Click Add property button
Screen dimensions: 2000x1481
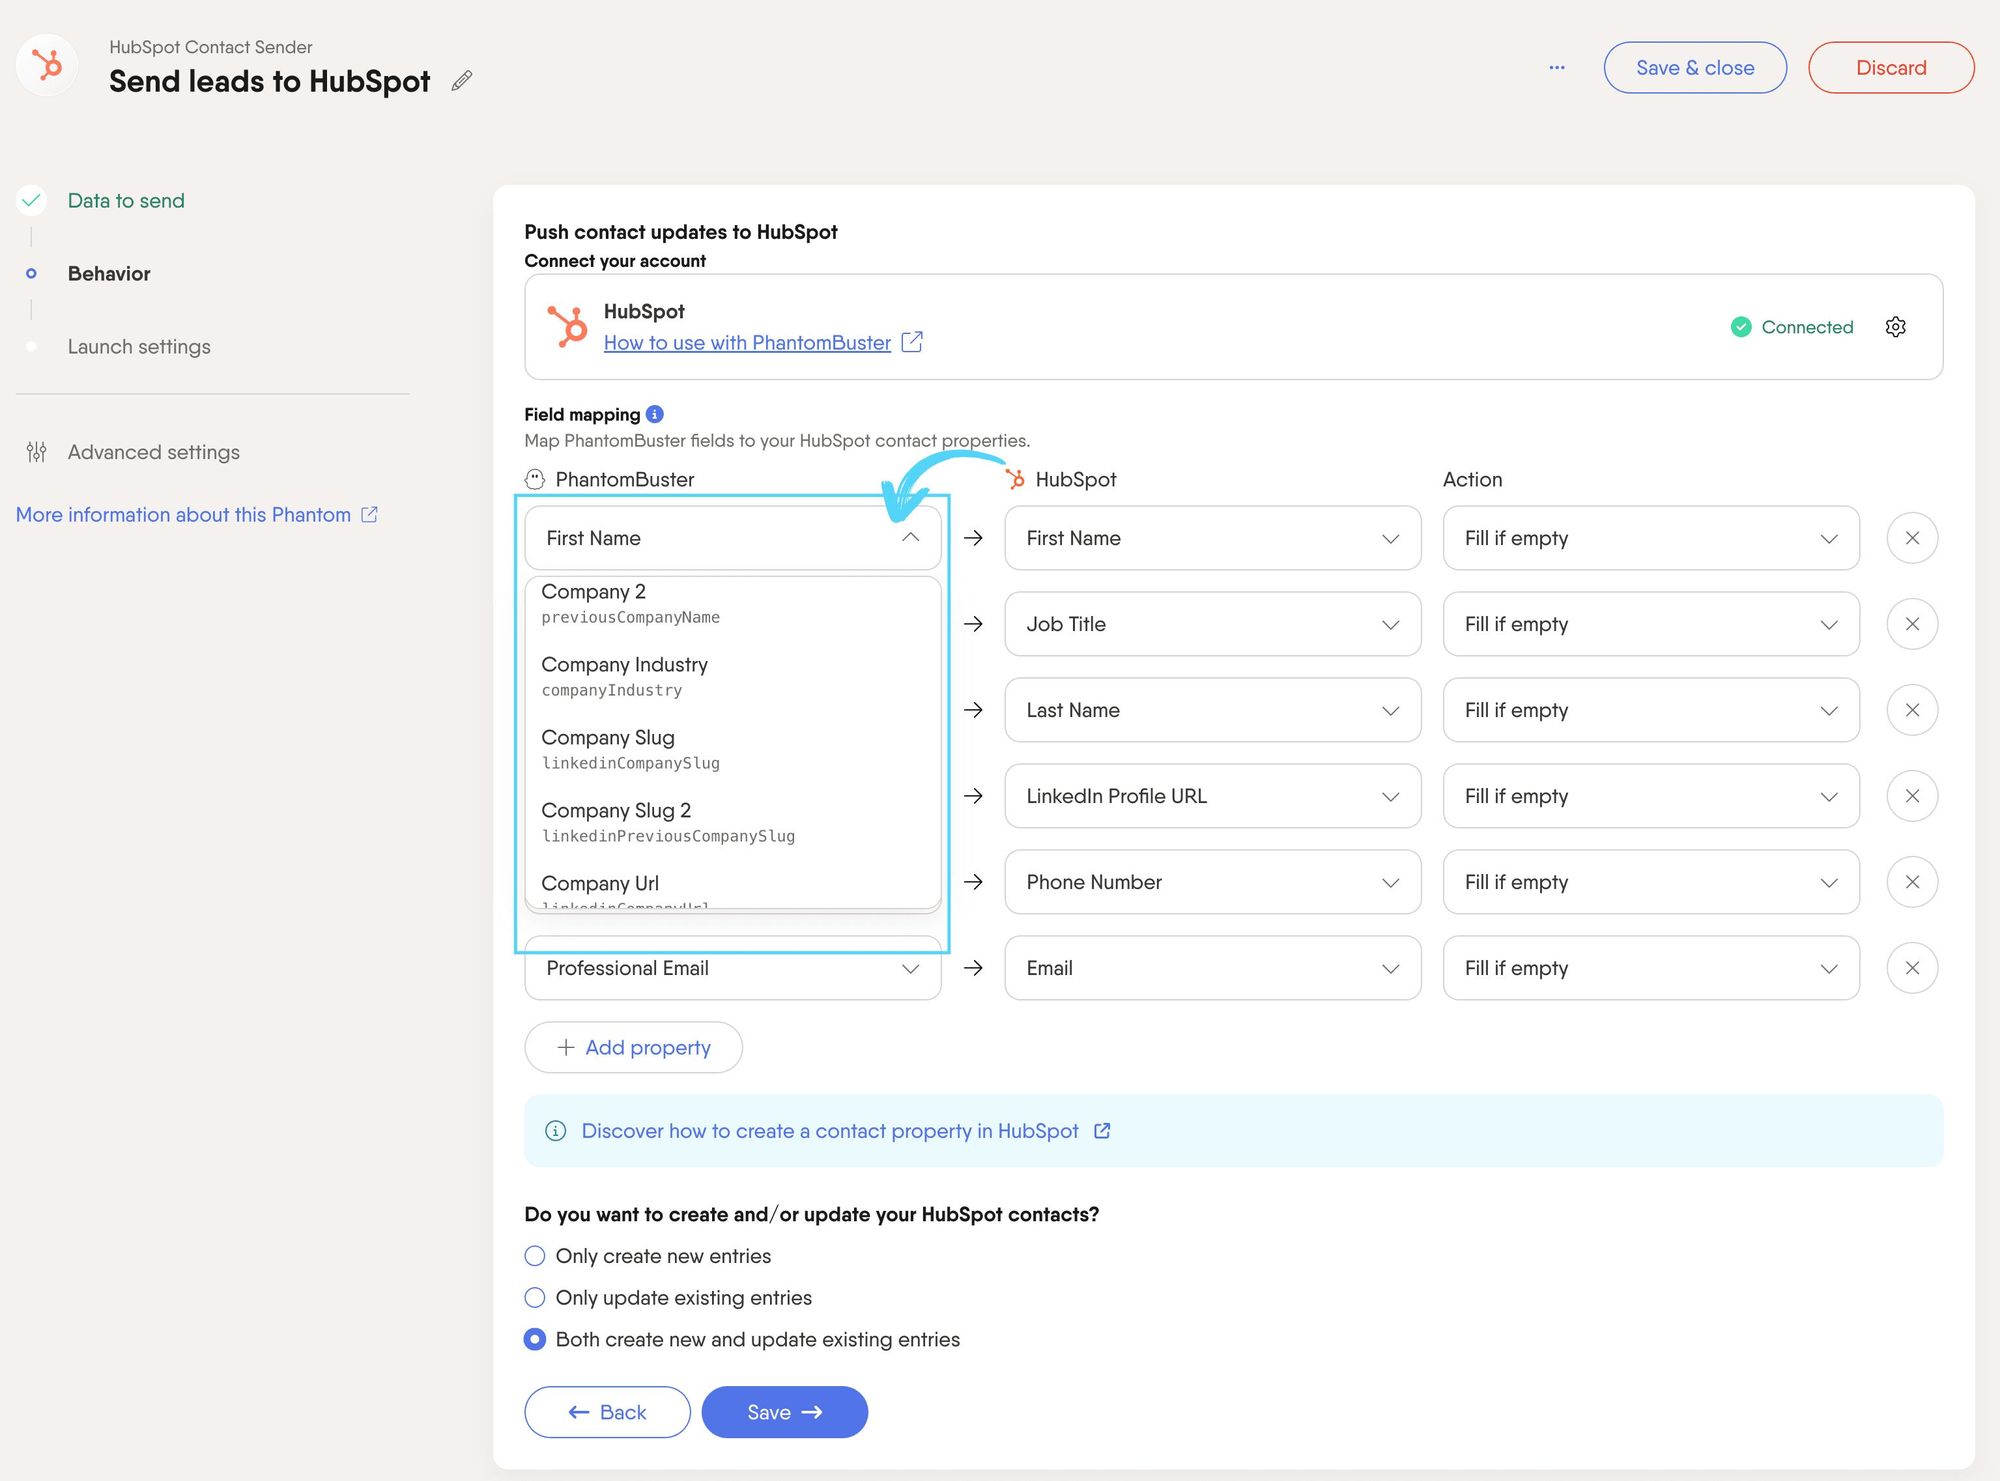point(633,1047)
